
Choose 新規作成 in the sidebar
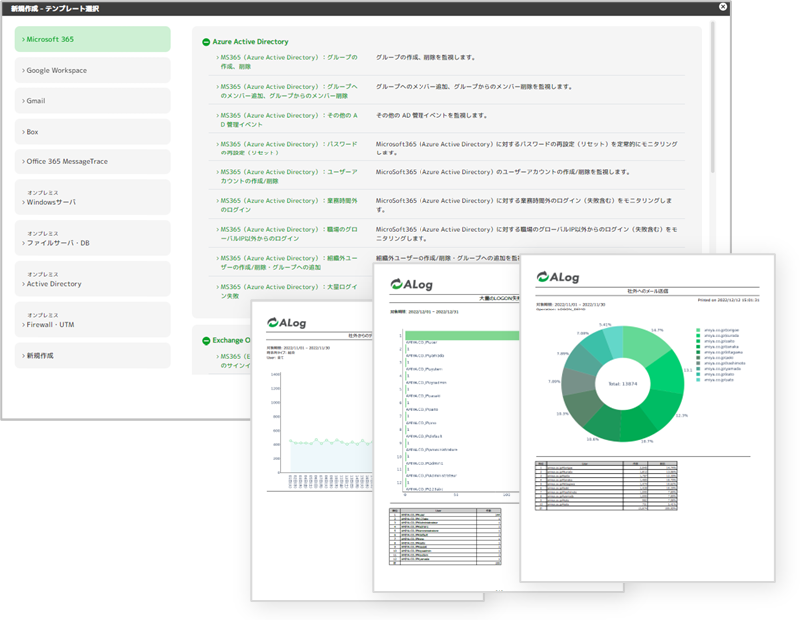pos(92,356)
